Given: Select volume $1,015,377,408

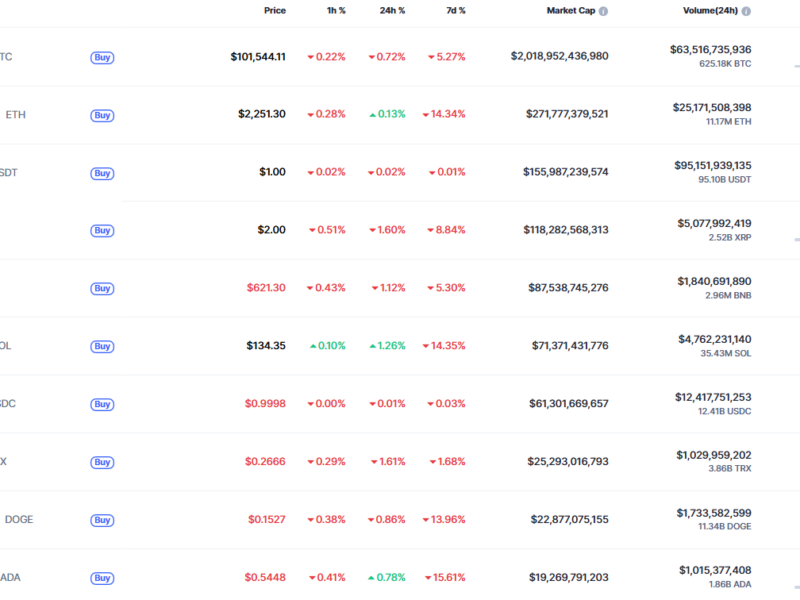Looking at the screenshot, I should [715, 570].
